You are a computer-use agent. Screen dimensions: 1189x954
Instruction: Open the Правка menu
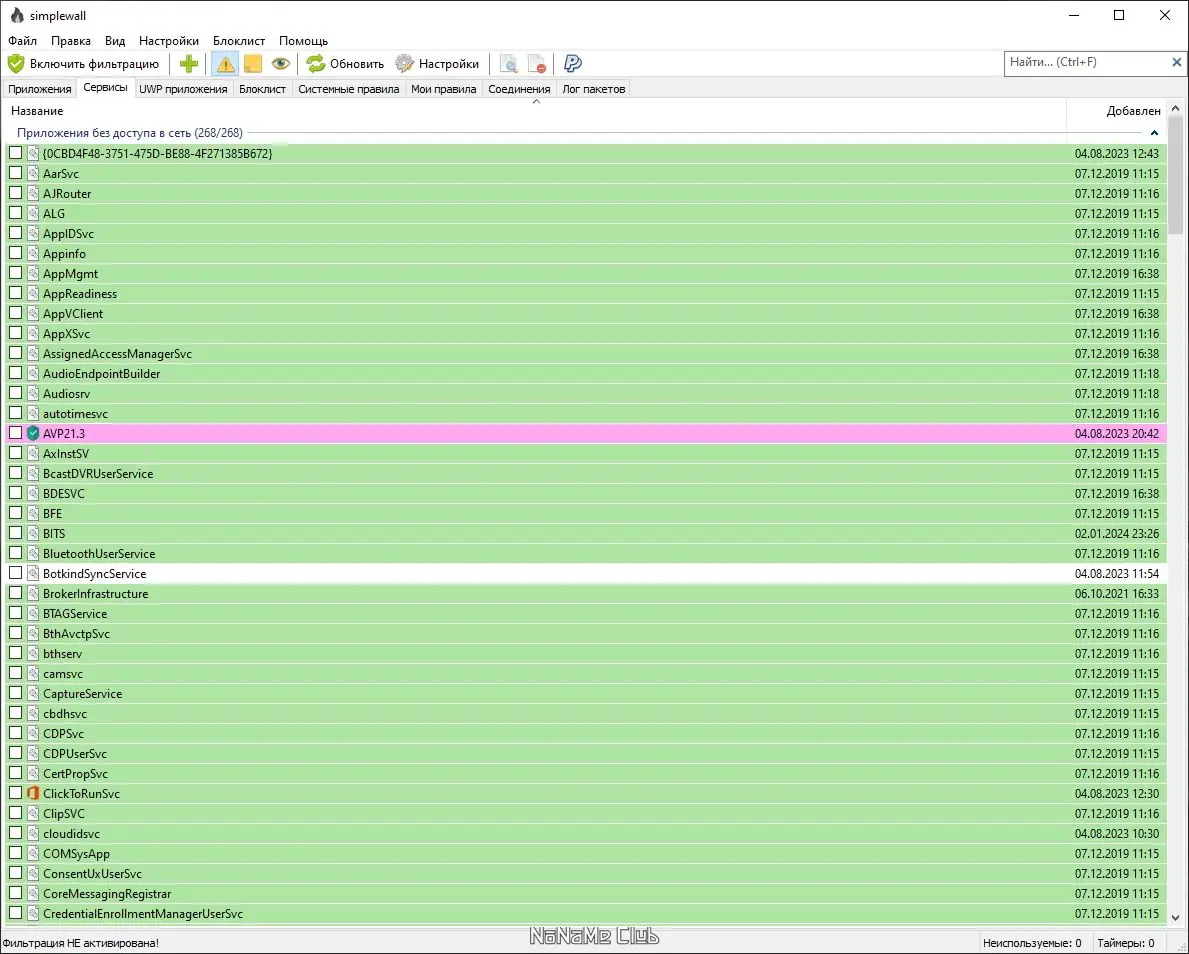coord(71,41)
